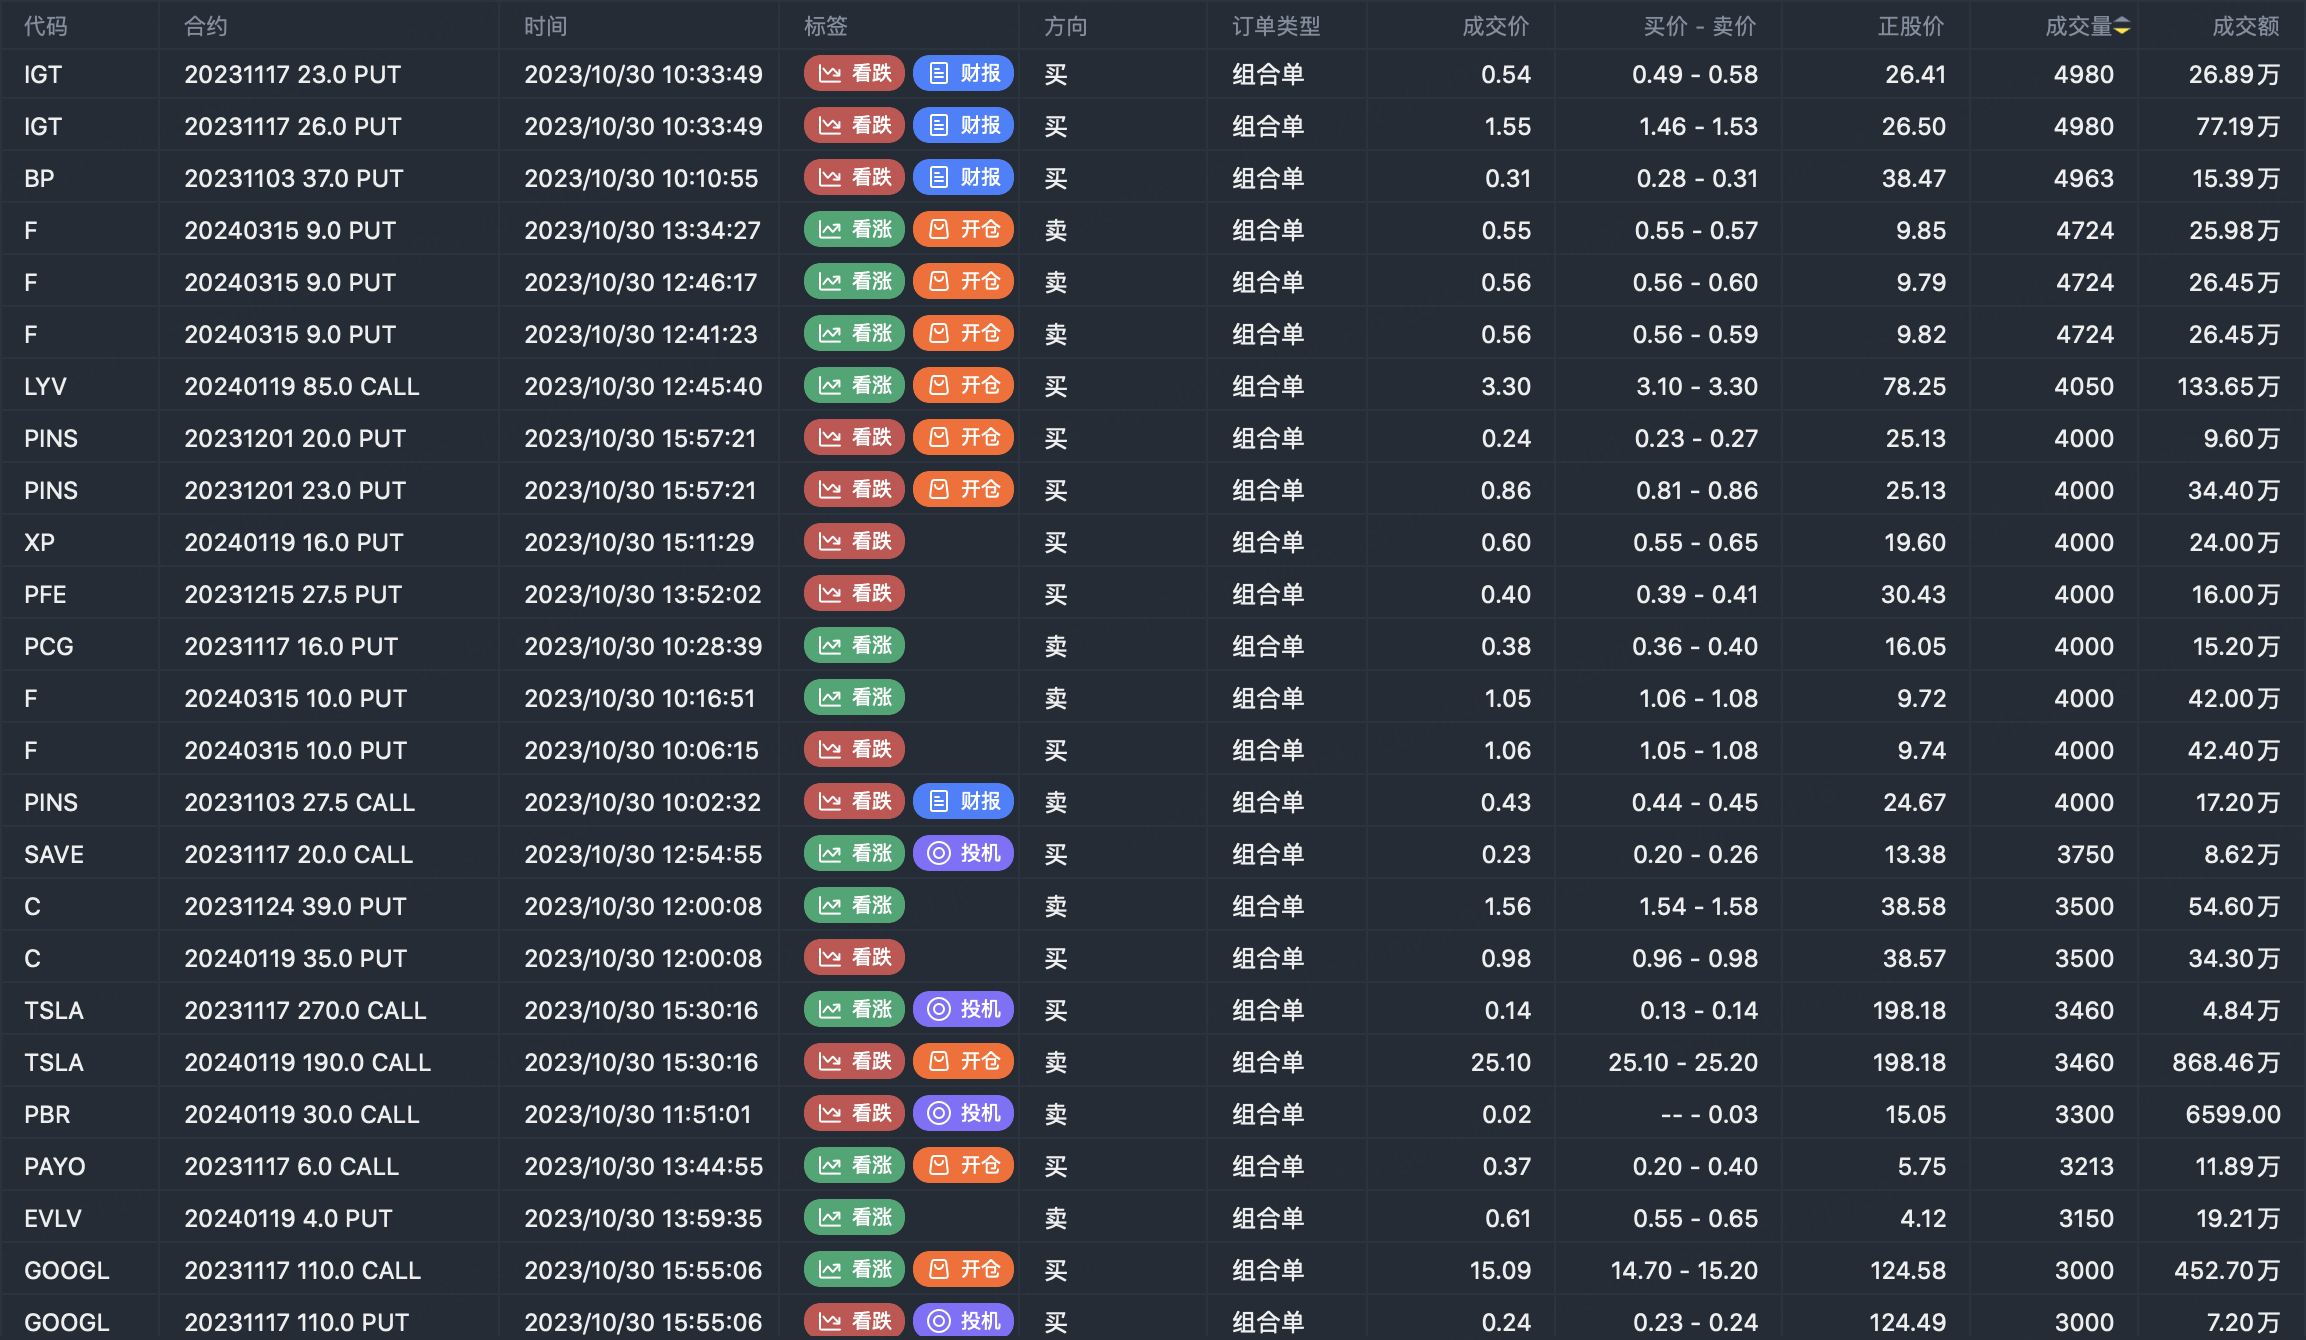
Task: Select contract 20231124 39.0 PUT
Action: point(295,906)
